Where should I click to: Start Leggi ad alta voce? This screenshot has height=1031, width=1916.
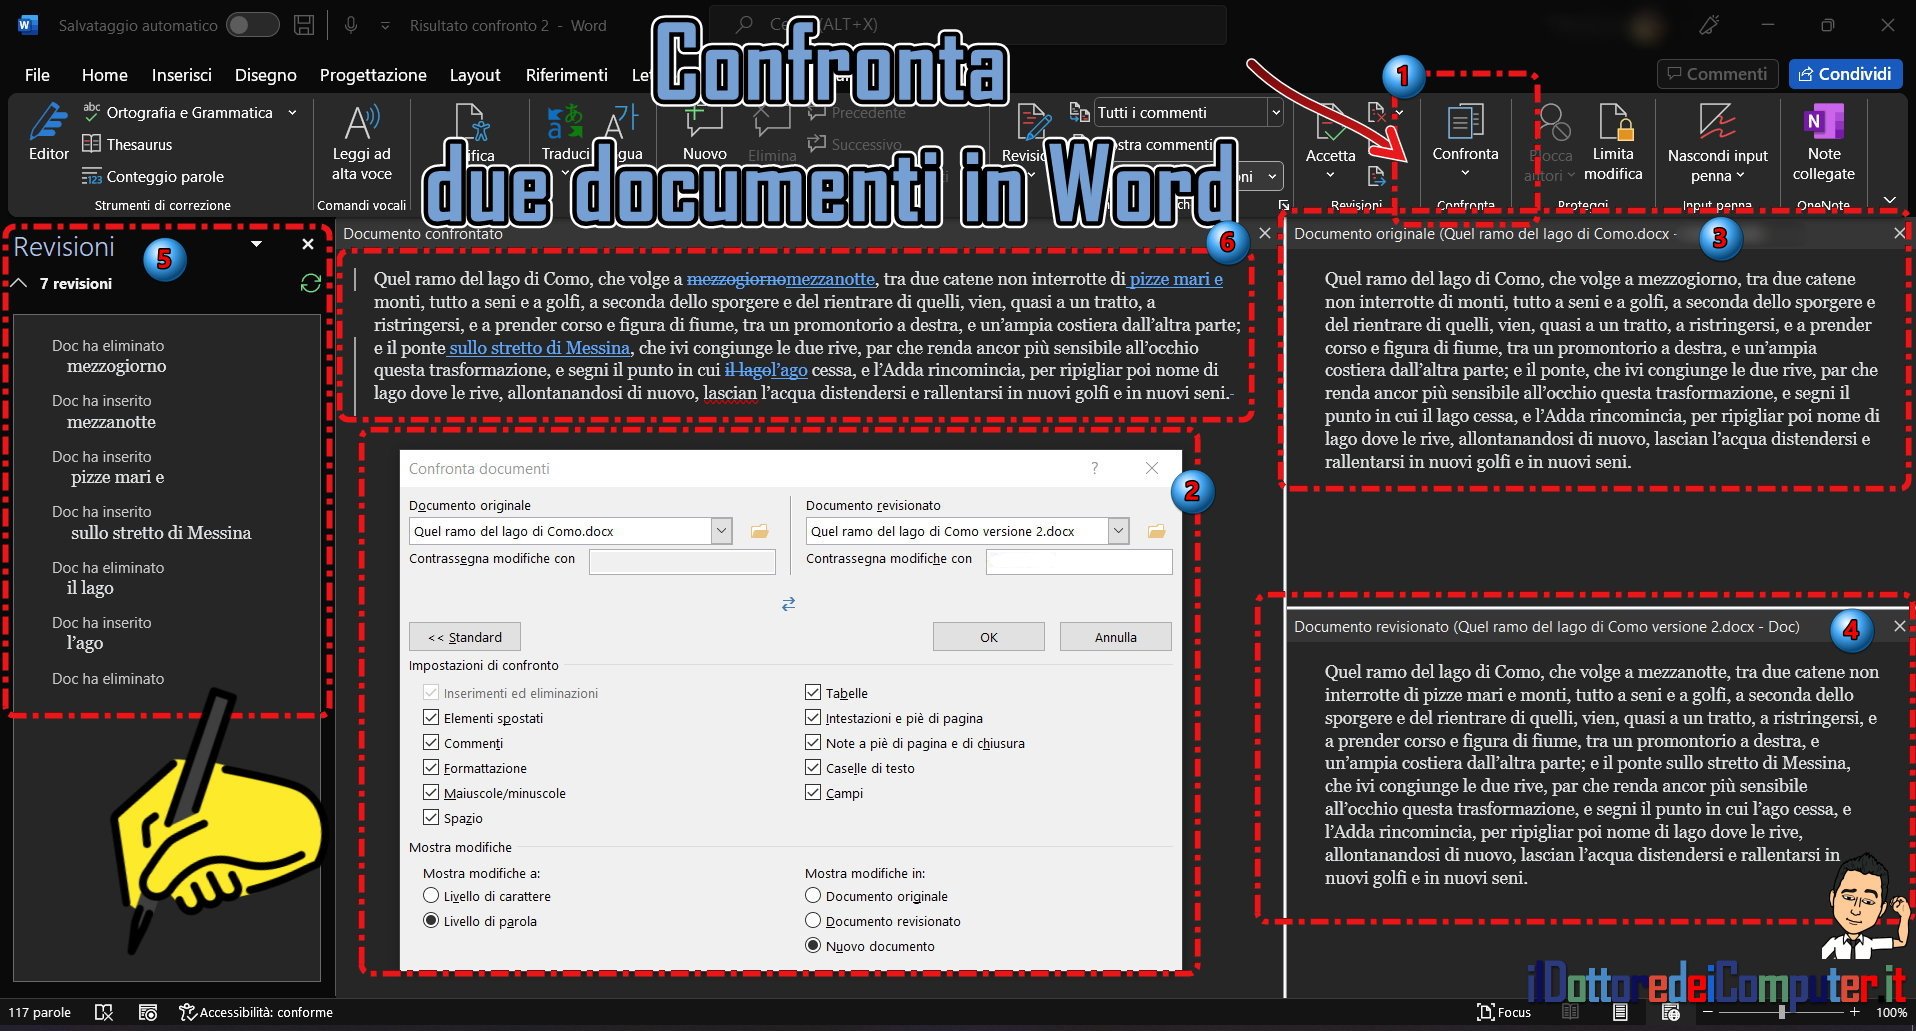pyautogui.click(x=361, y=143)
